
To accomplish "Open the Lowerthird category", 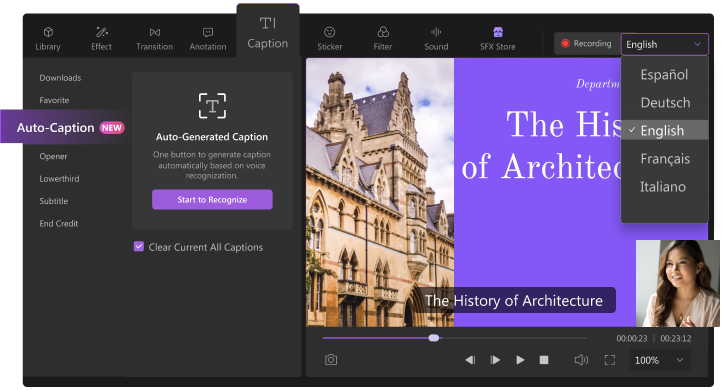I will pos(59,178).
